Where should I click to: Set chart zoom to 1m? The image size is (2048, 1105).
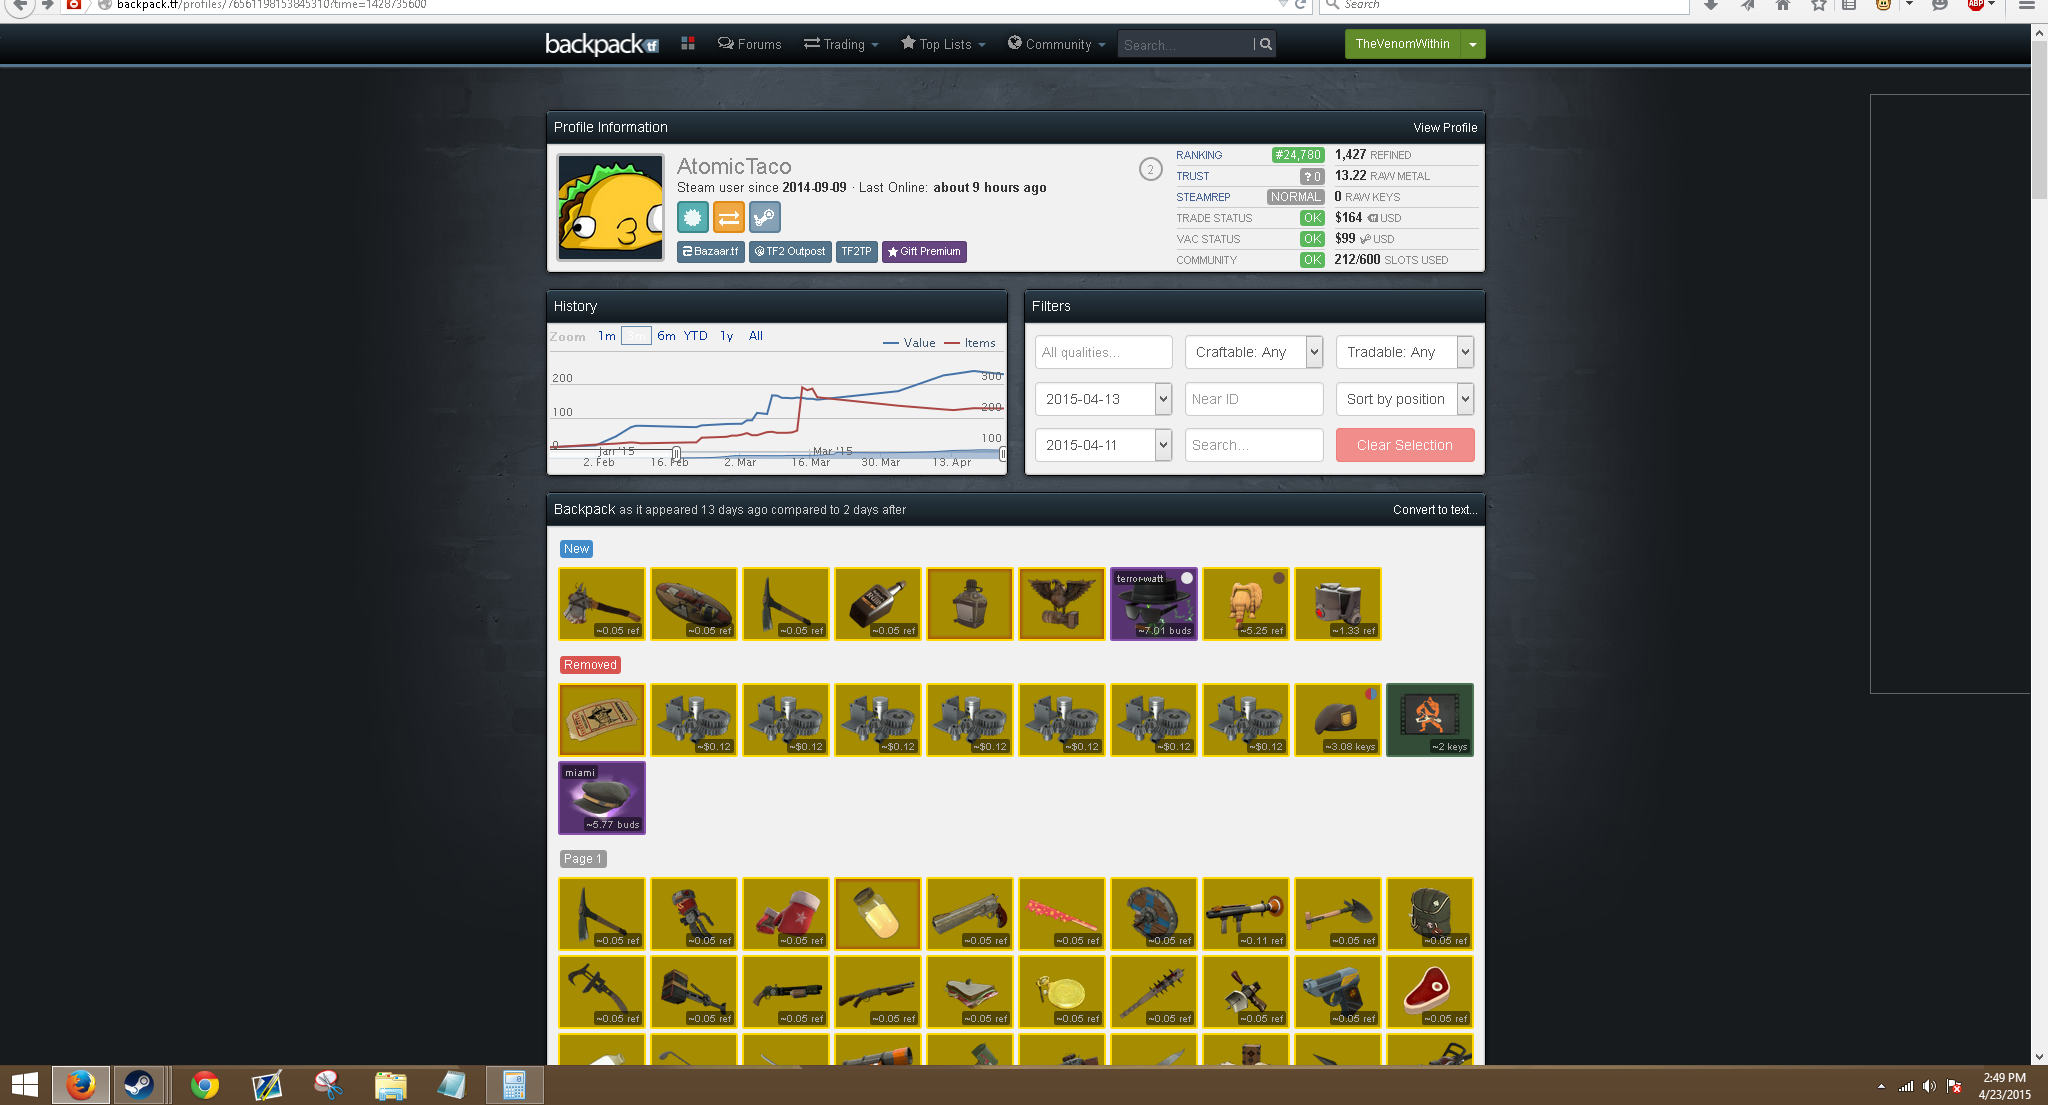[x=606, y=336]
